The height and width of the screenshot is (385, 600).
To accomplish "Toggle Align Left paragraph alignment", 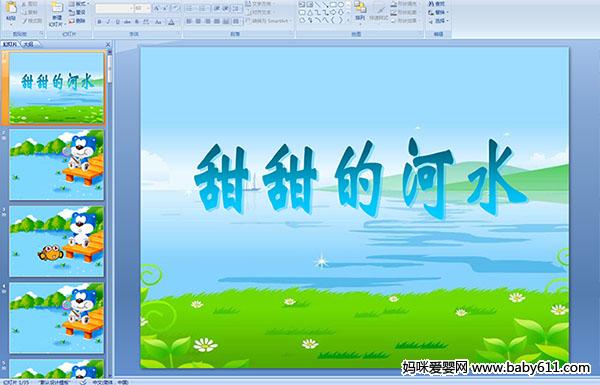I will 189,21.
